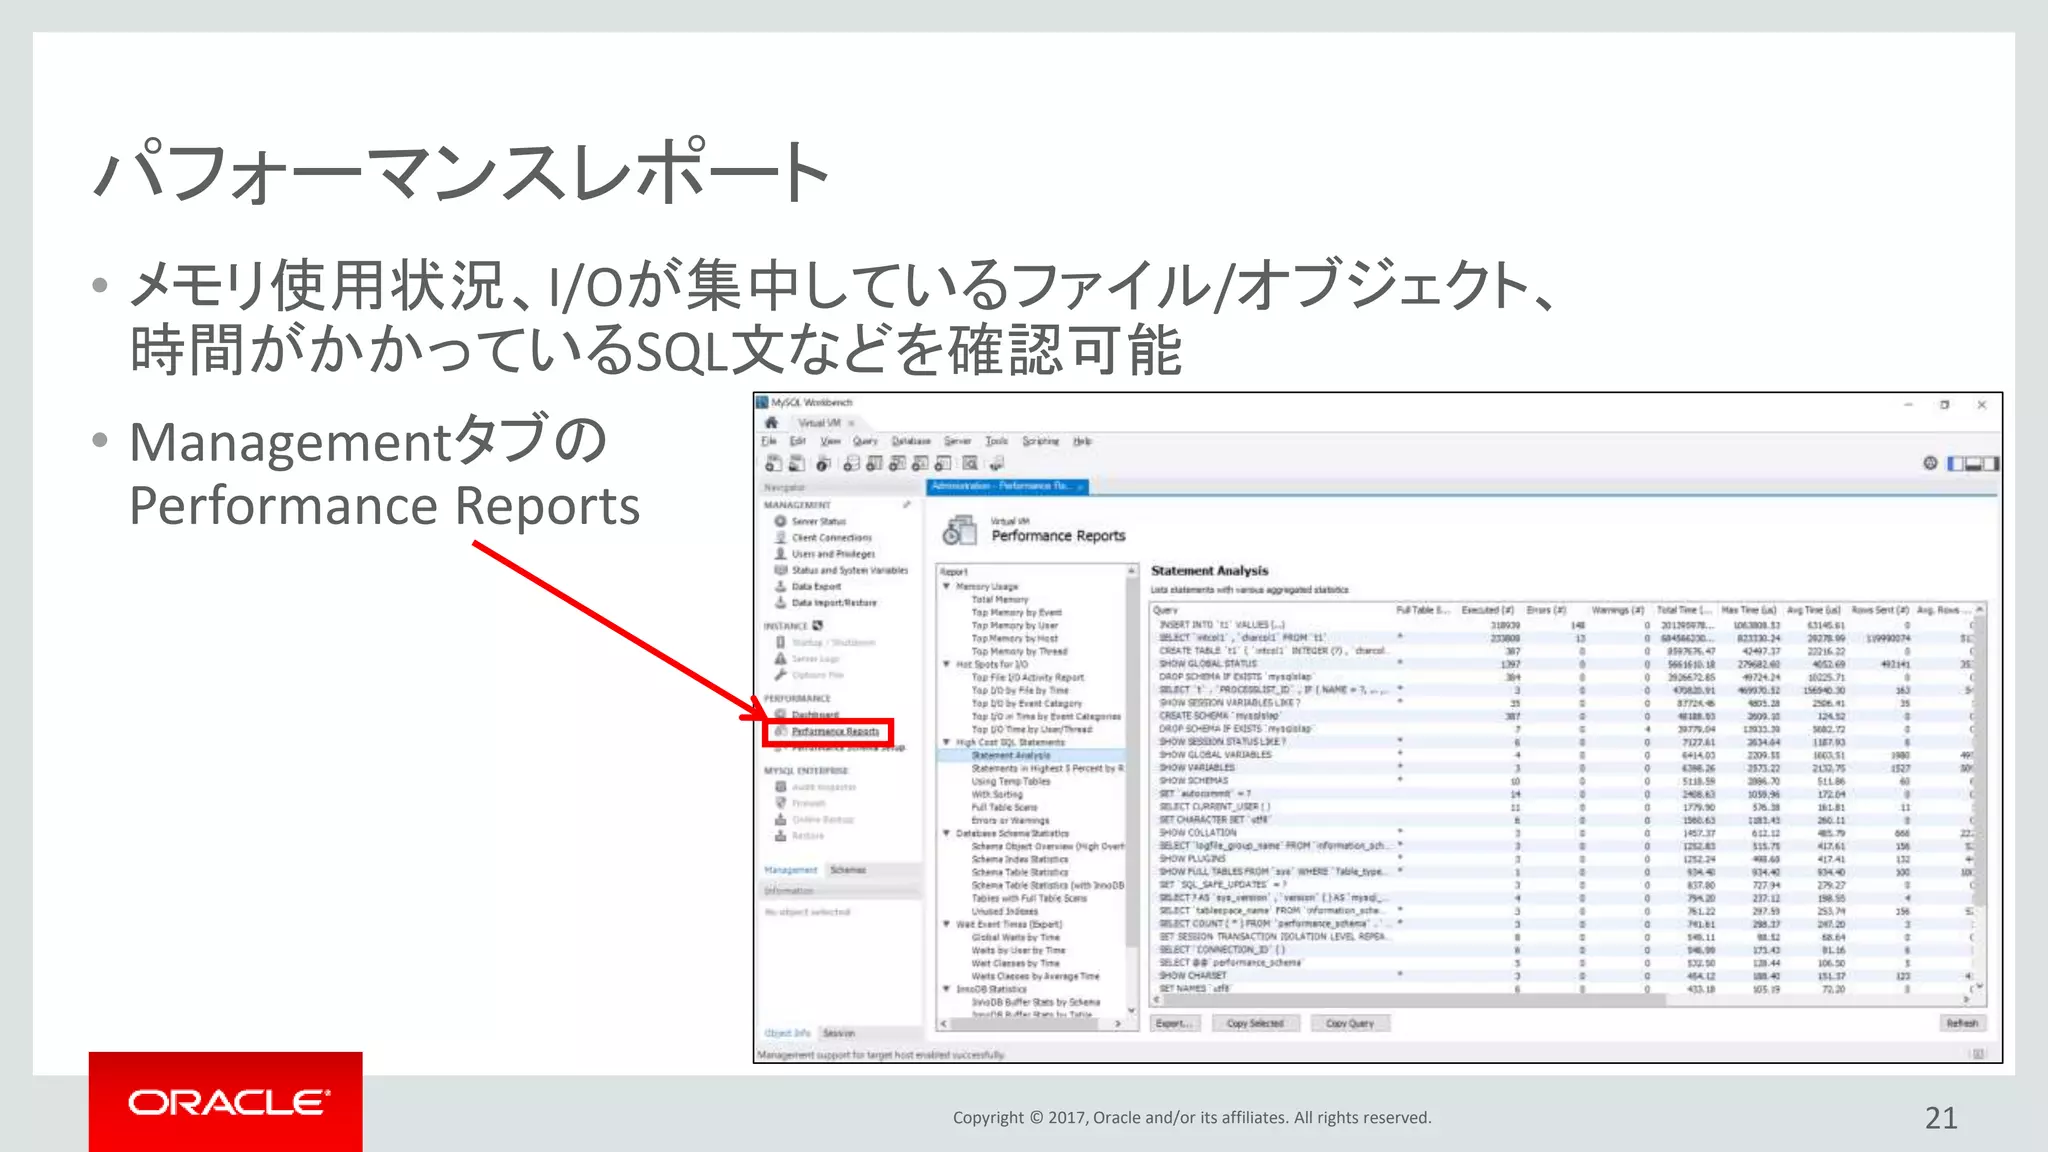Viewport: 2048px width, 1152px height.
Task: Click the Status and System Variables icon
Action: pos(780,570)
